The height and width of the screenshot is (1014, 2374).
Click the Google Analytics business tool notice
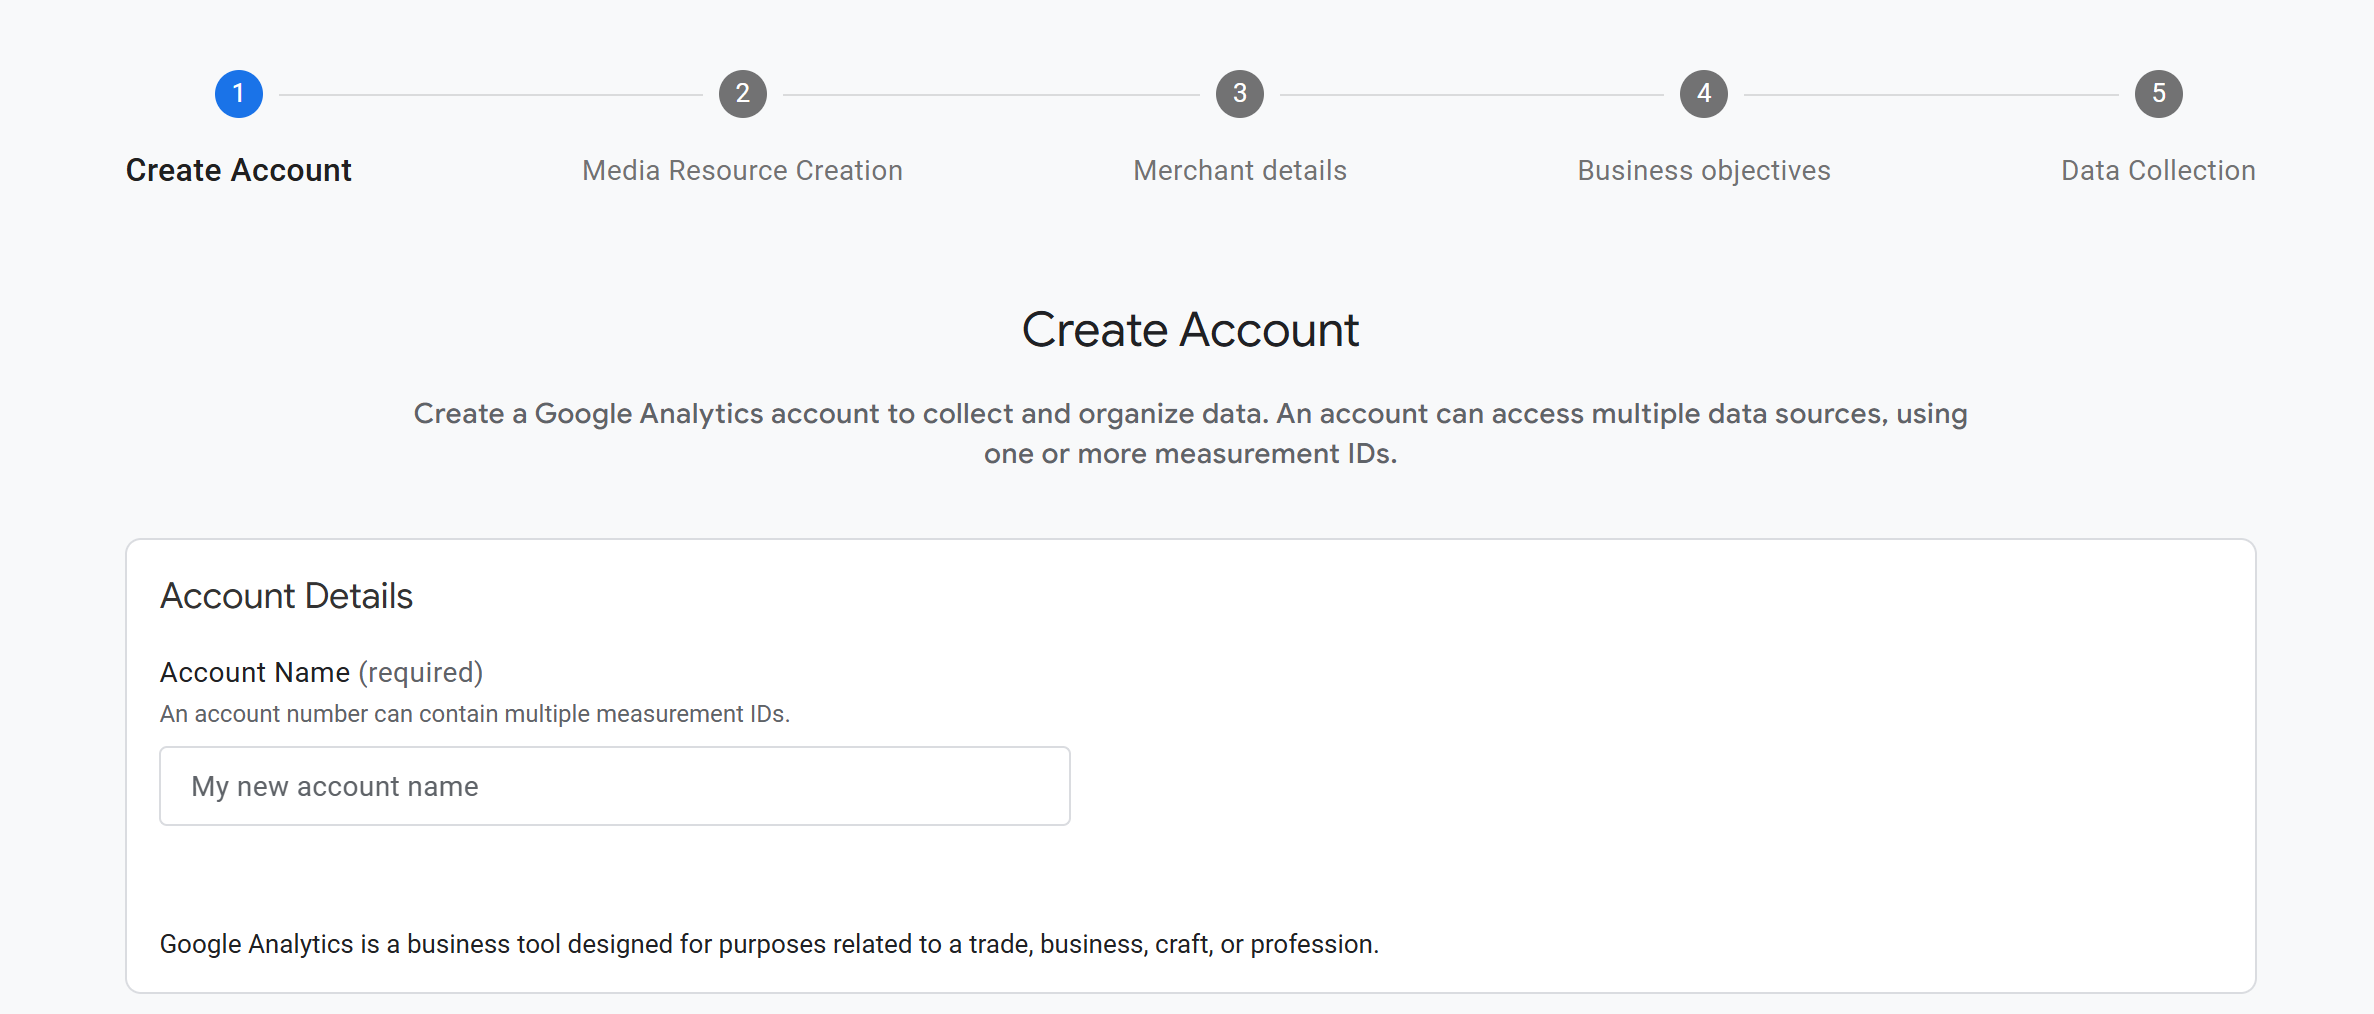point(769,944)
